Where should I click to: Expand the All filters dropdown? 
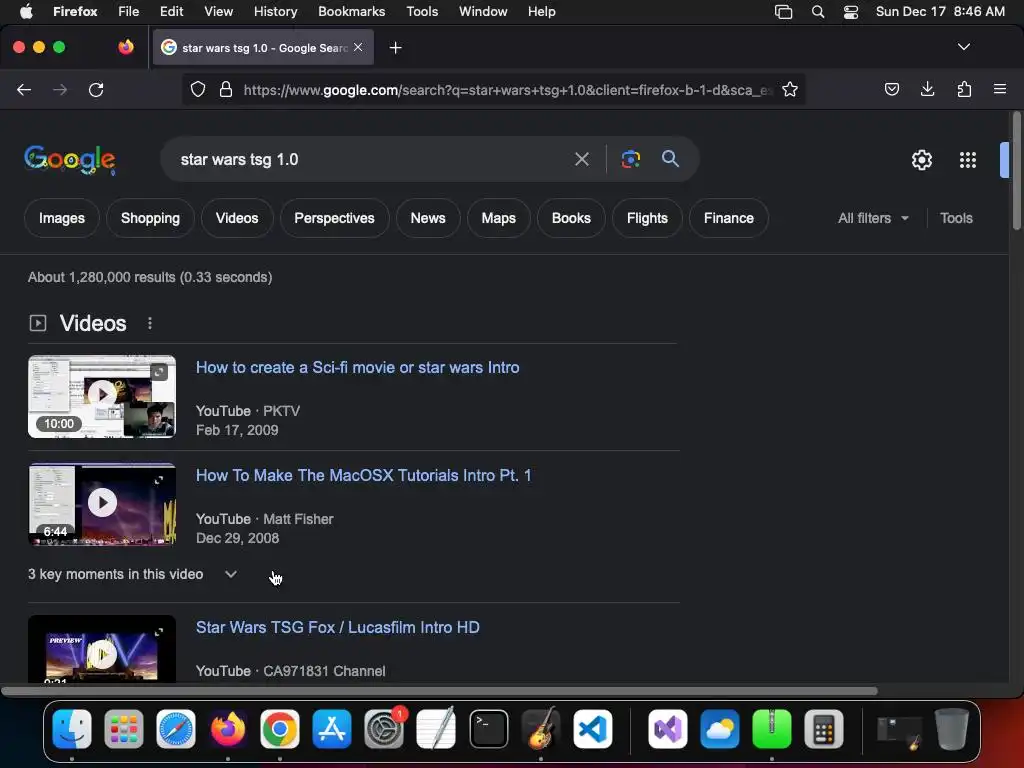click(873, 218)
